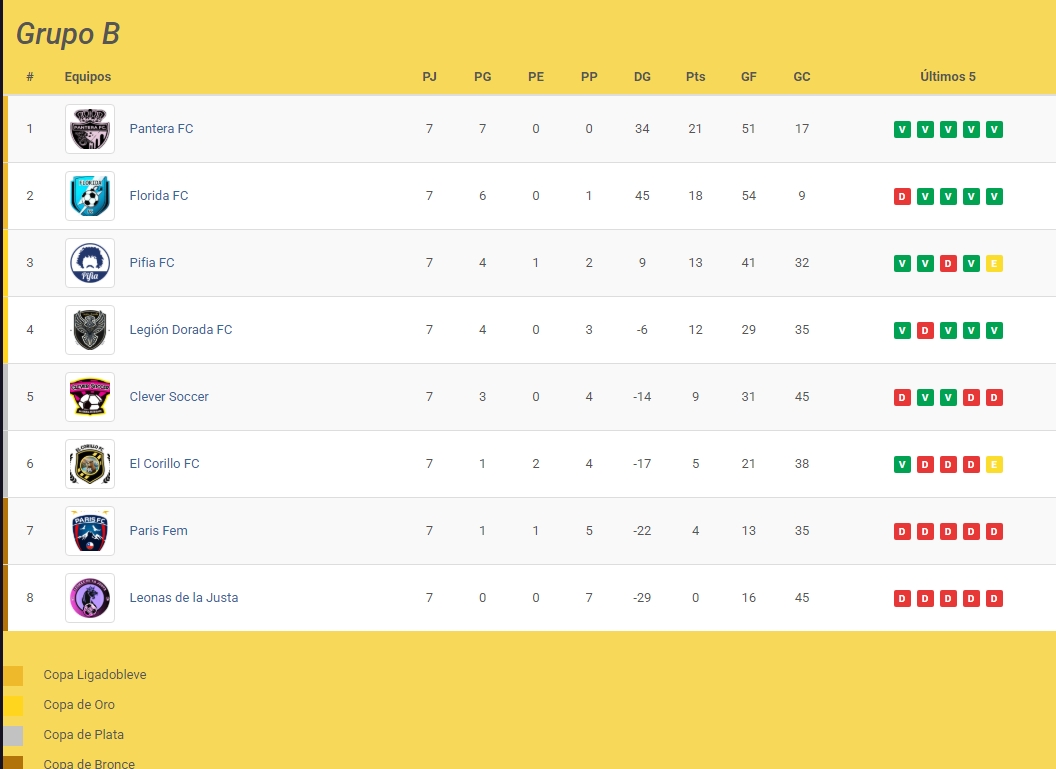Click the yellow E badge for Pifia FC
1056x769 pixels.
click(x=994, y=264)
